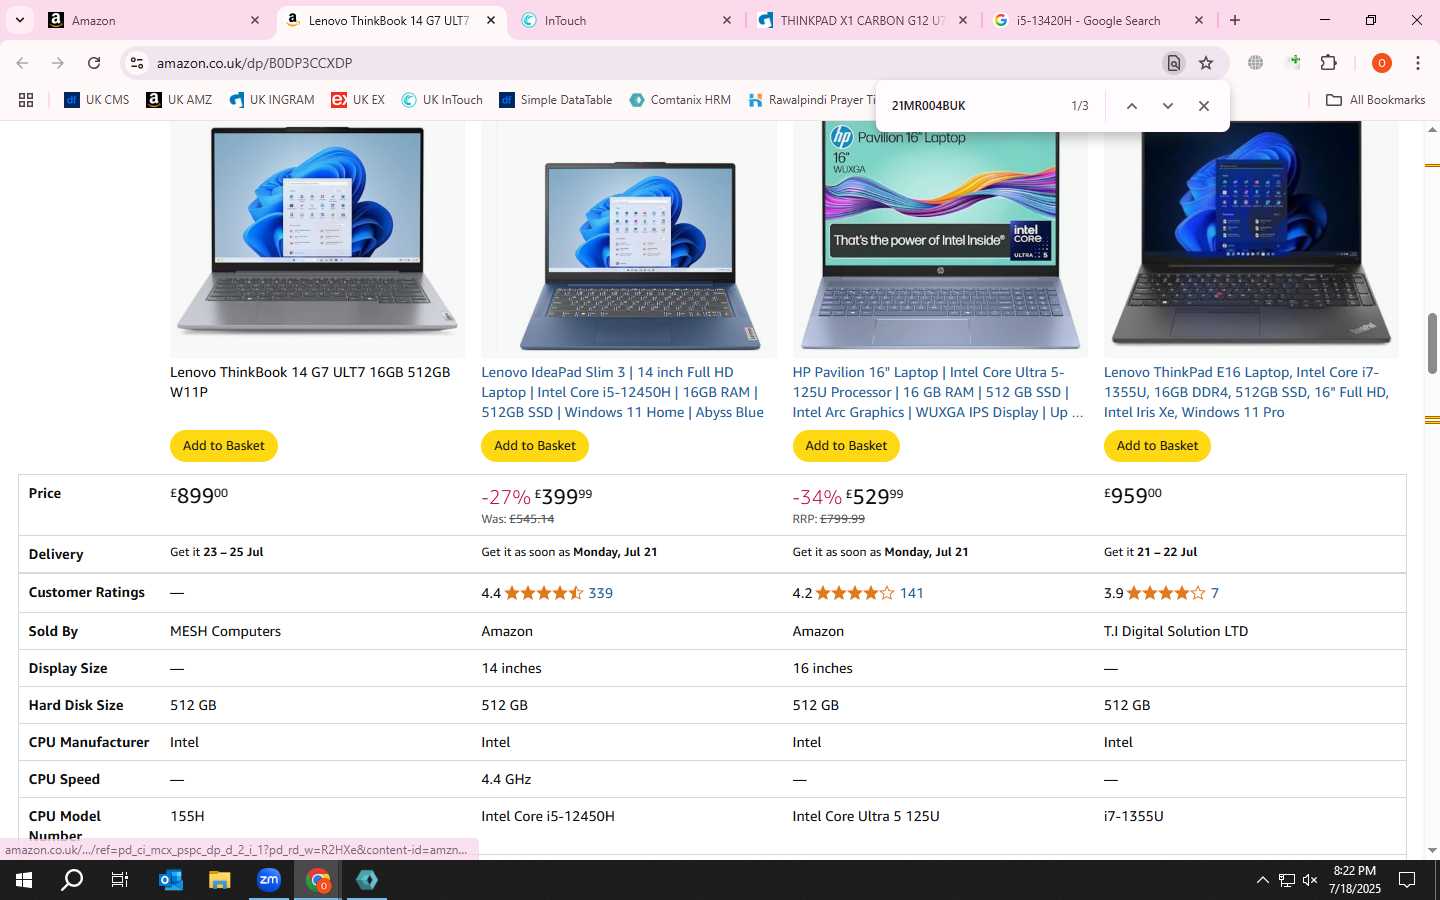Click the page vertical scrollbar thumb
Image resolution: width=1440 pixels, height=900 pixels.
click(1431, 343)
